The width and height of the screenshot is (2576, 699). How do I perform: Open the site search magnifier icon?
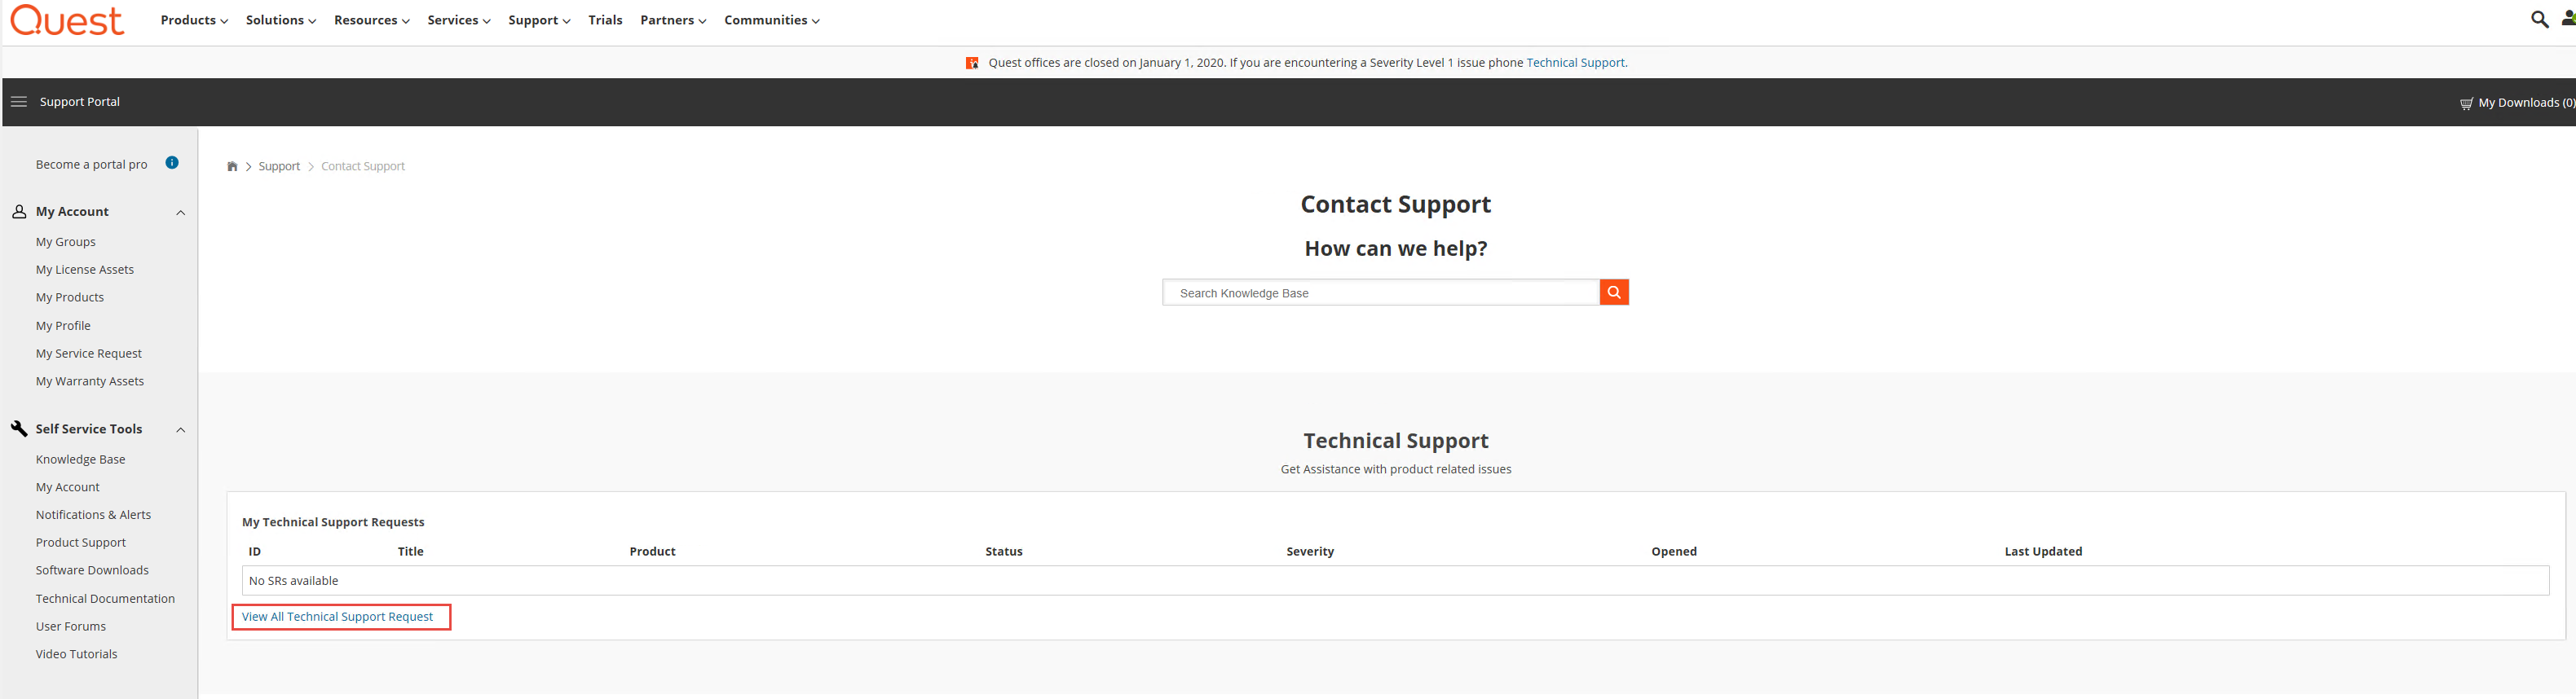click(2539, 20)
